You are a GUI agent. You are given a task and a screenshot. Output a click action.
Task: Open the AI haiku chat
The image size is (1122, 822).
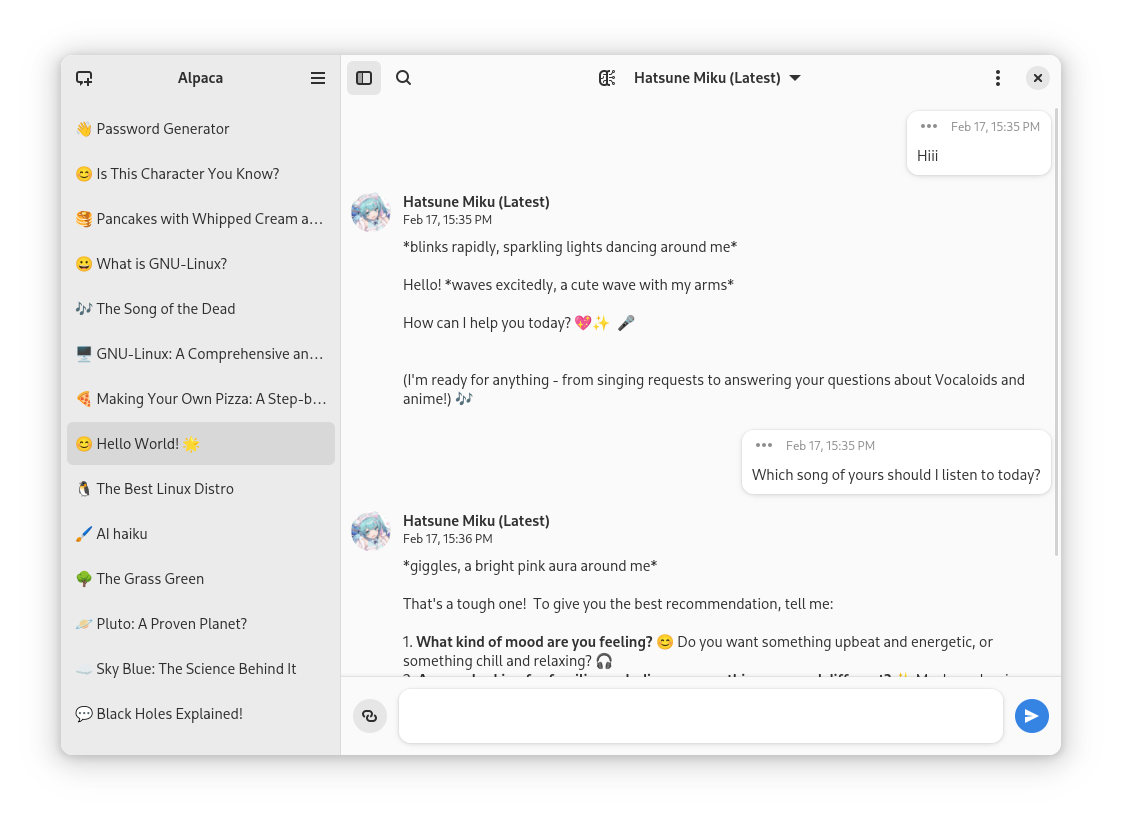[201, 534]
